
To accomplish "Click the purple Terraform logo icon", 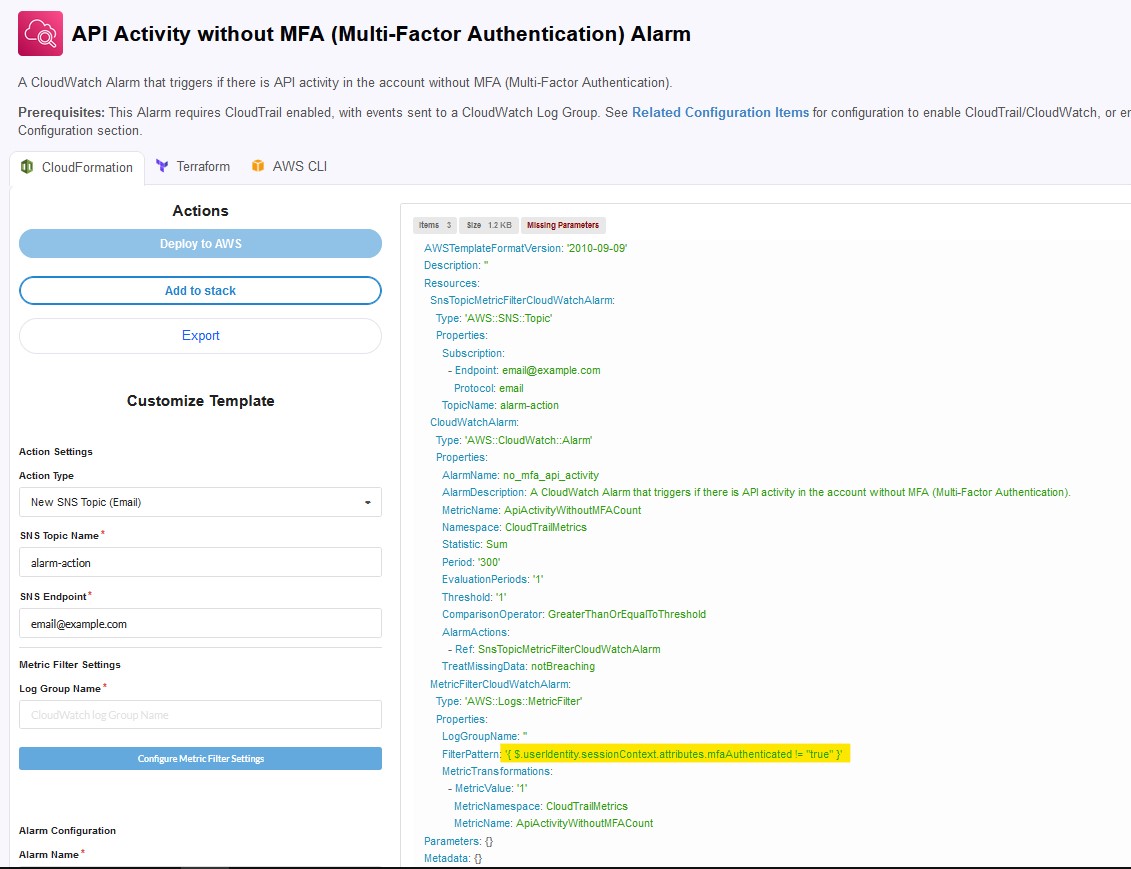I will [162, 166].
